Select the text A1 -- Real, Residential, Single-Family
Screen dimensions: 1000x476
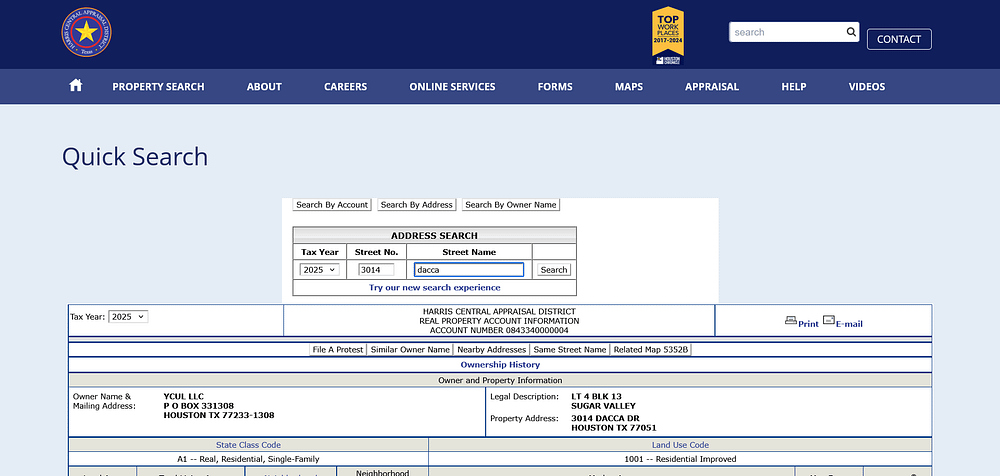coord(248,459)
